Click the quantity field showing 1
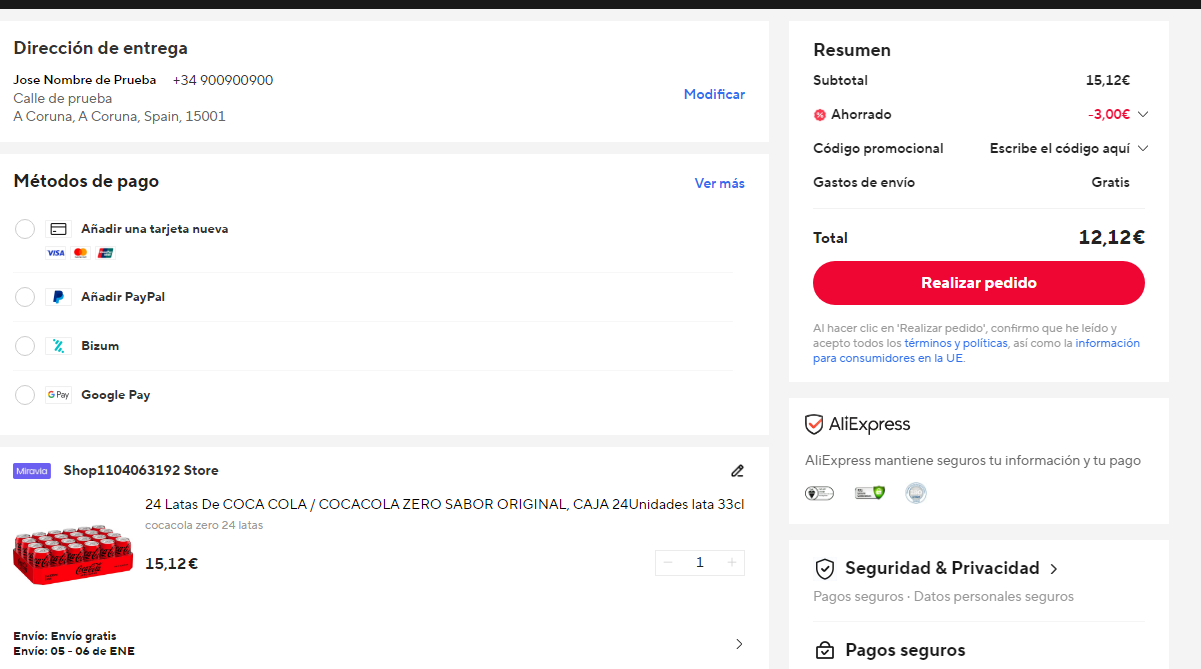 point(700,563)
